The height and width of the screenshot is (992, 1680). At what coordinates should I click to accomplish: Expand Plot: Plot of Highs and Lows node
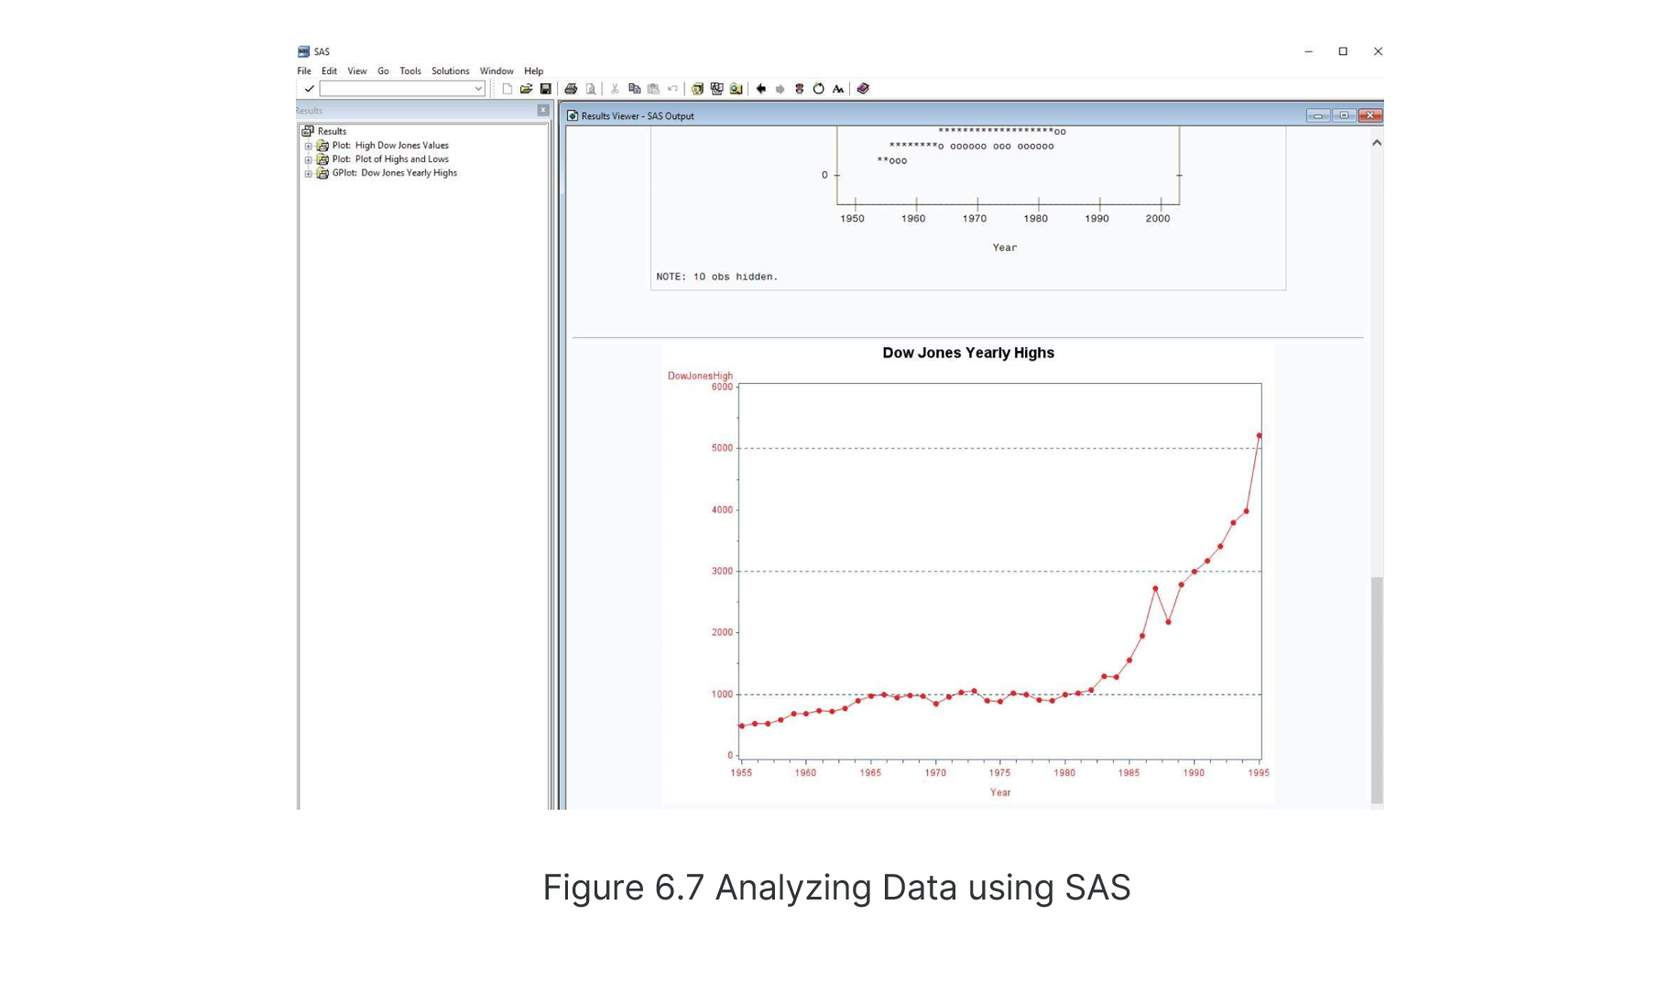pos(308,160)
